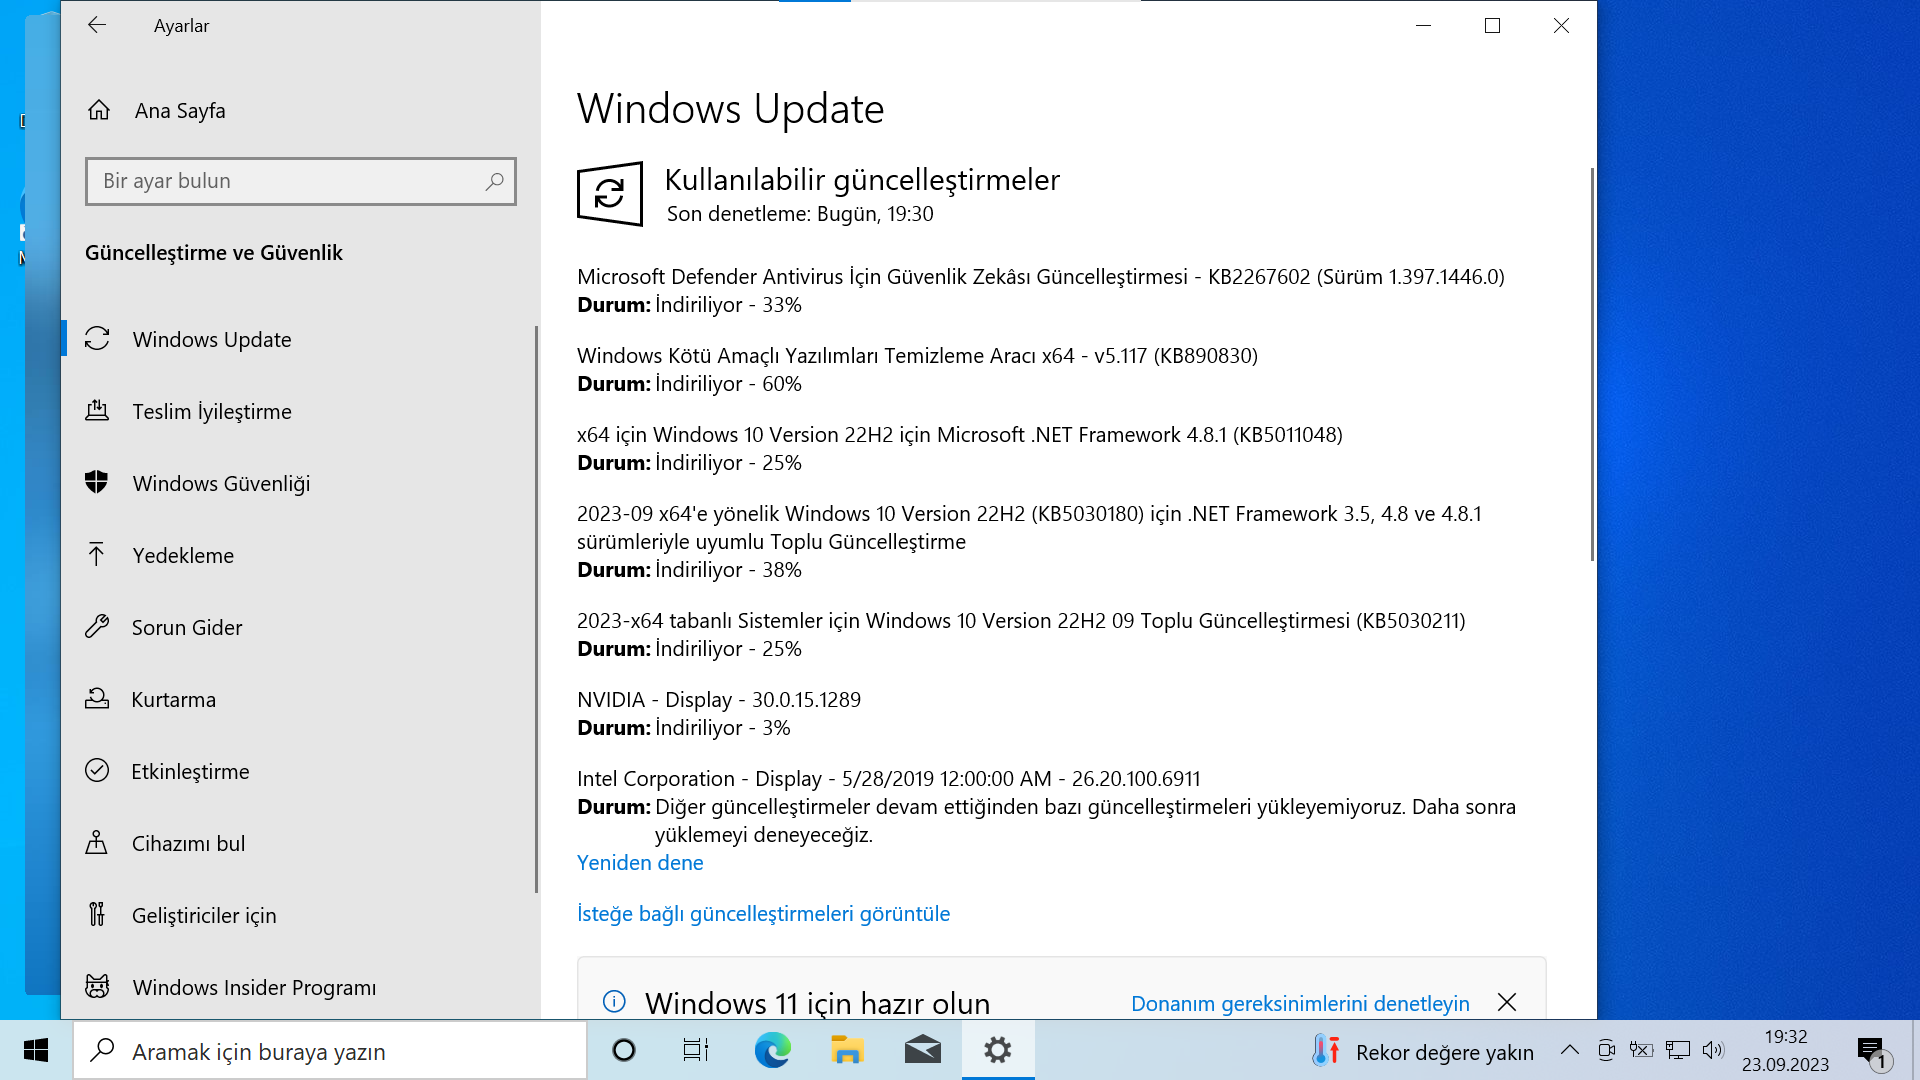Open Windows Güvenliği shield icon
This screenshot has width=1920, height=1080.
pos(97,483)
